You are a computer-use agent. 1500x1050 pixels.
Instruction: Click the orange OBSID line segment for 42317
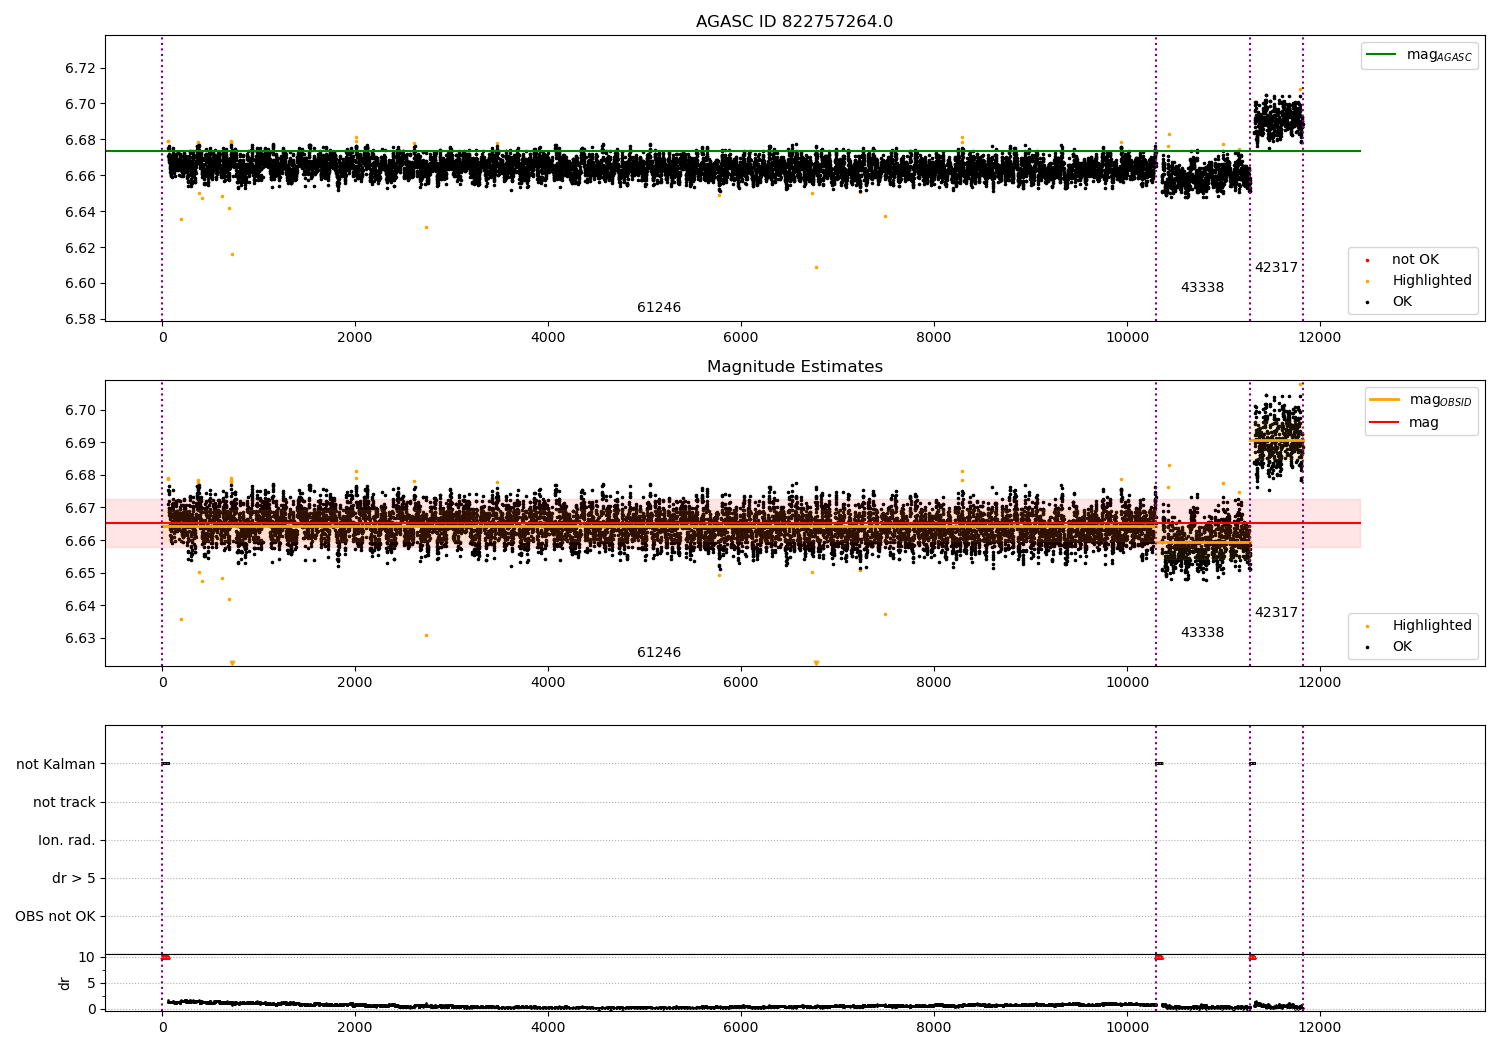pos(1276,440)
